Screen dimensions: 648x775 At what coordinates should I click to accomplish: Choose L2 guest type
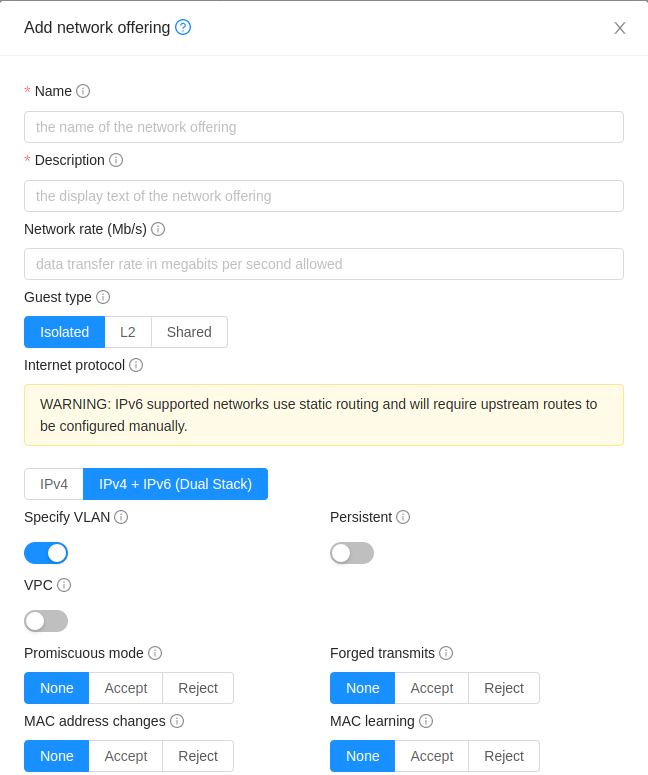128,332
